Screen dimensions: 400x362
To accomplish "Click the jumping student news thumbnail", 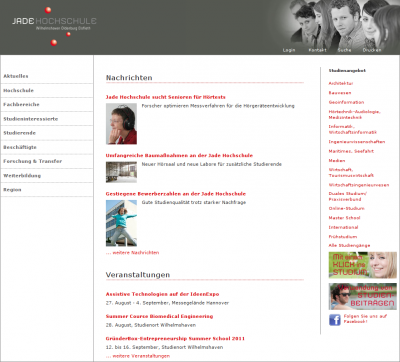I will pos(121,223).
